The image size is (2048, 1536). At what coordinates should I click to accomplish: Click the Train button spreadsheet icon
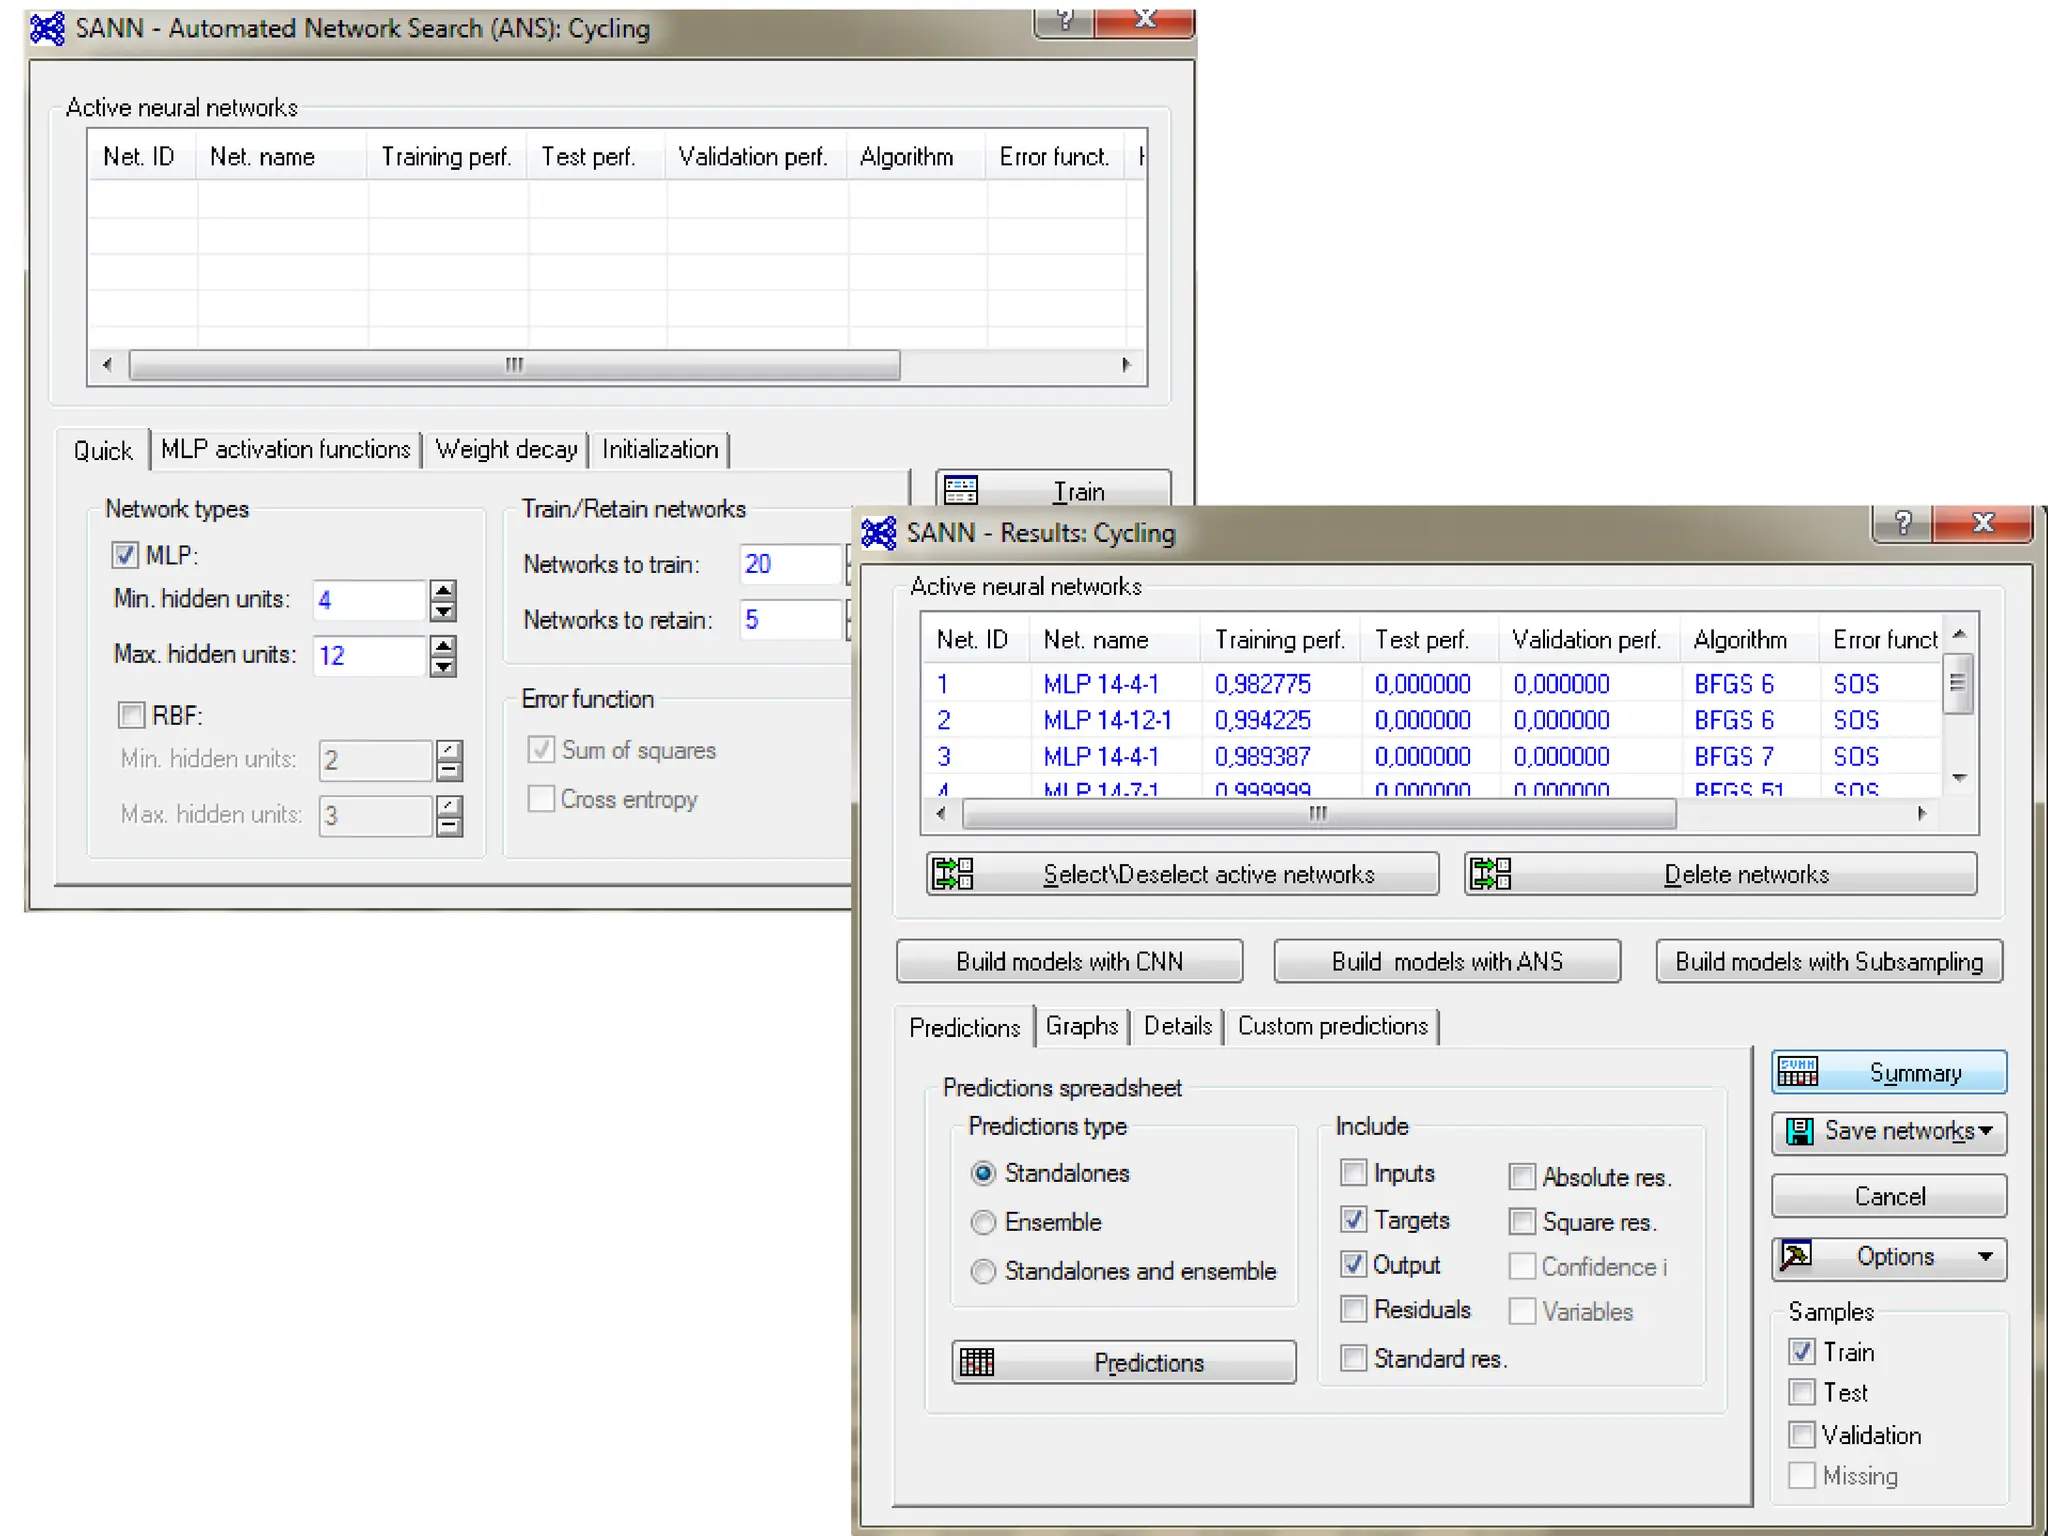click(x=961, y=490)
